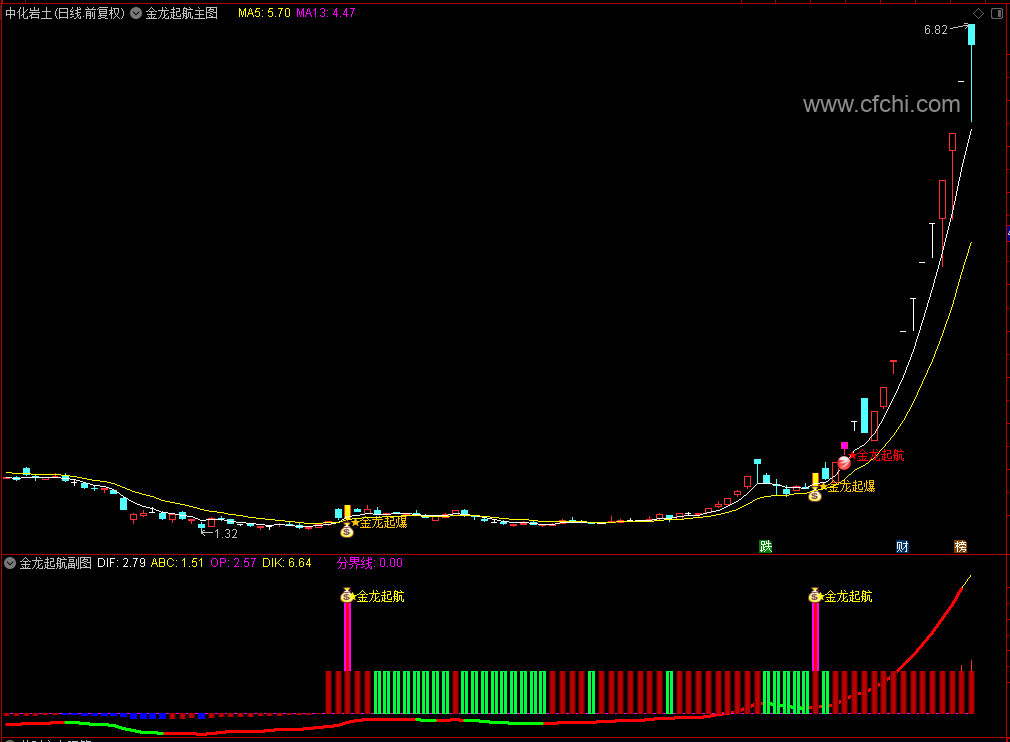The image size is (1010, 742).
Task: Click the first sub-chart money bag 金龙起航 icon
Action: (347, 596)
